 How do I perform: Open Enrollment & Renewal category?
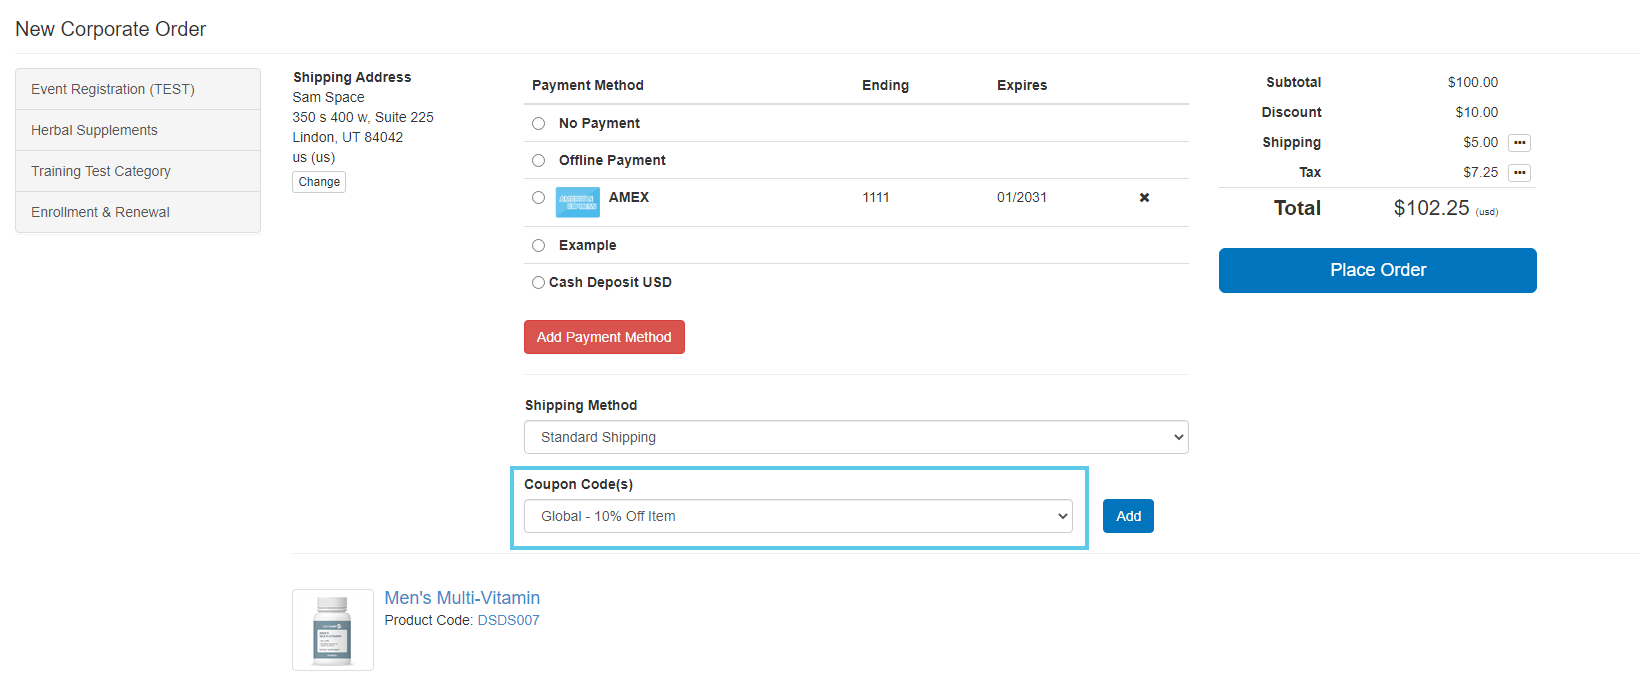coord(138,212)
